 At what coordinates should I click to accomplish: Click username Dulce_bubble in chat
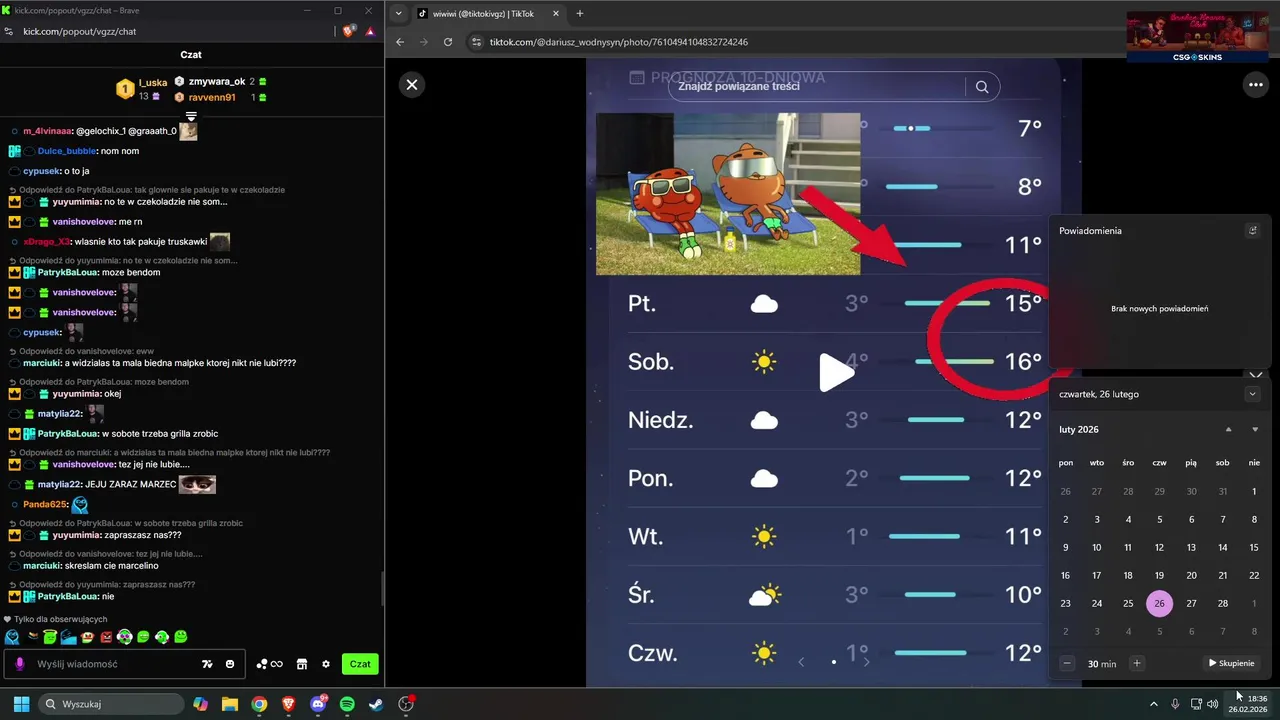pyautogui.click(x=66, y=151)
